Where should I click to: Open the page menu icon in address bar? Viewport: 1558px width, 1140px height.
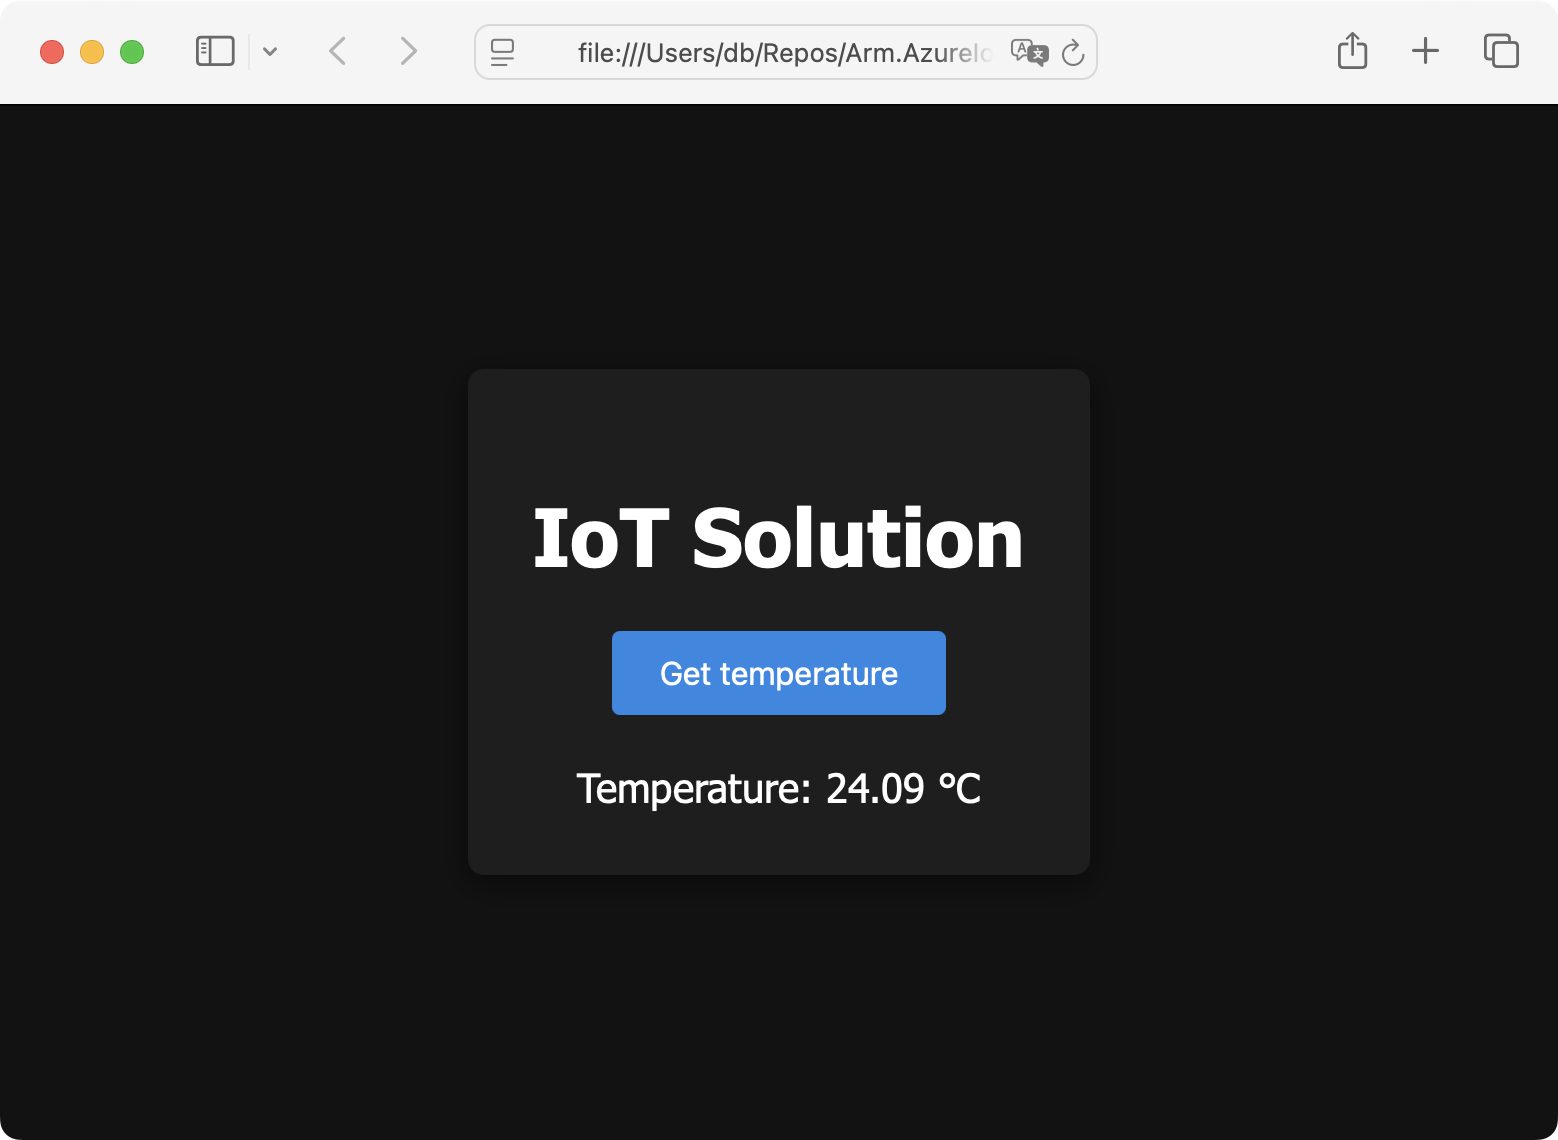pyautogui.click(x=502, y=52)
